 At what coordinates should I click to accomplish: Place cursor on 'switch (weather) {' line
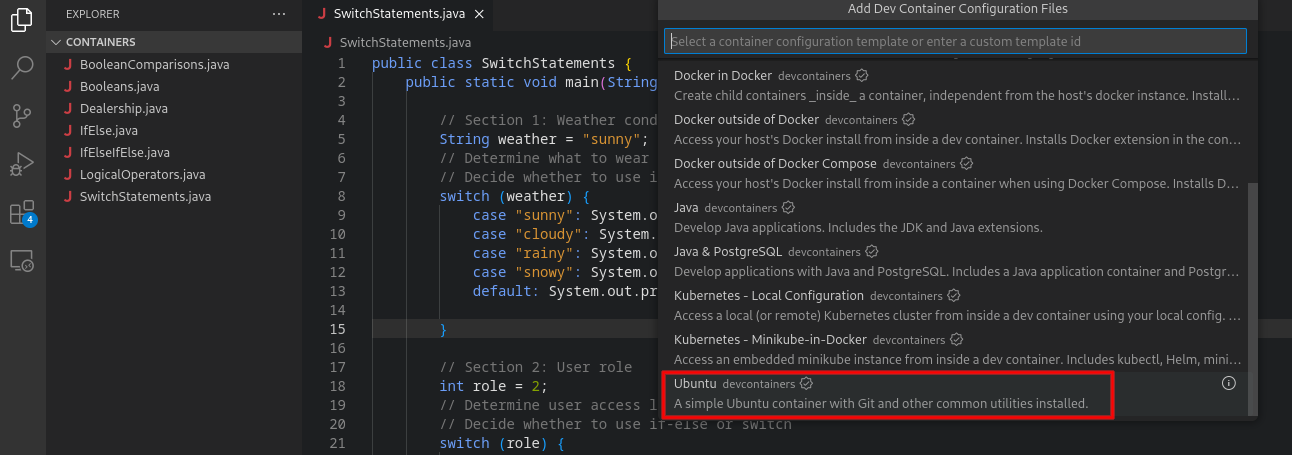[x=515, y=196]
